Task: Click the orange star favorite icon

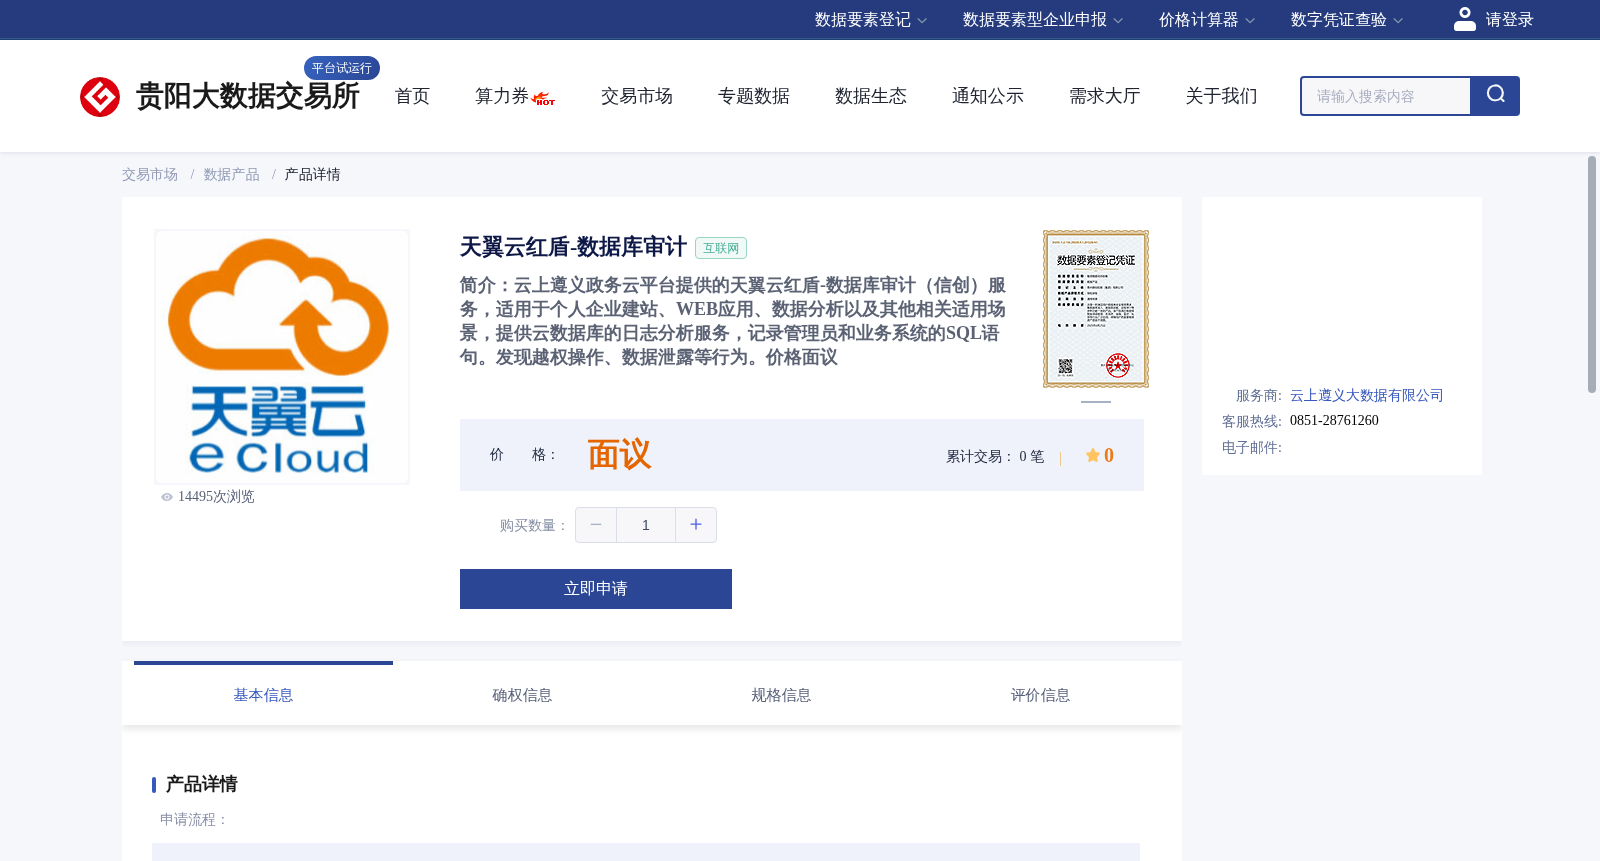Action: (1093, 455)
